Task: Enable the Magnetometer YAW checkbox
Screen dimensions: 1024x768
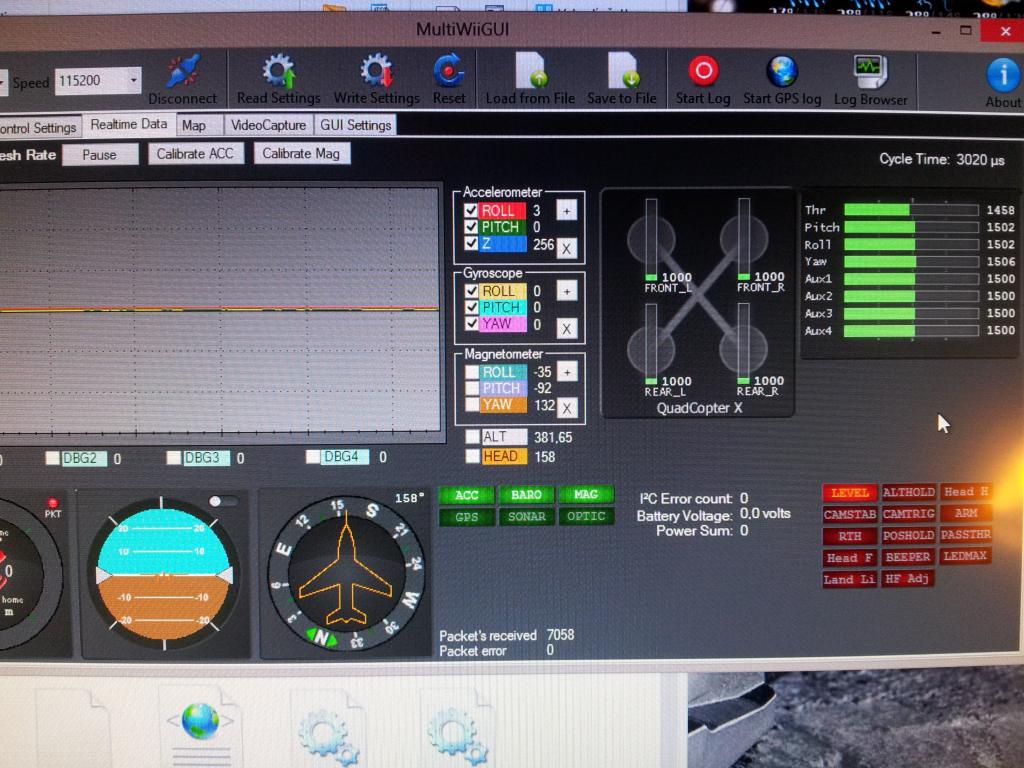Action: click(x=471, y=405)
